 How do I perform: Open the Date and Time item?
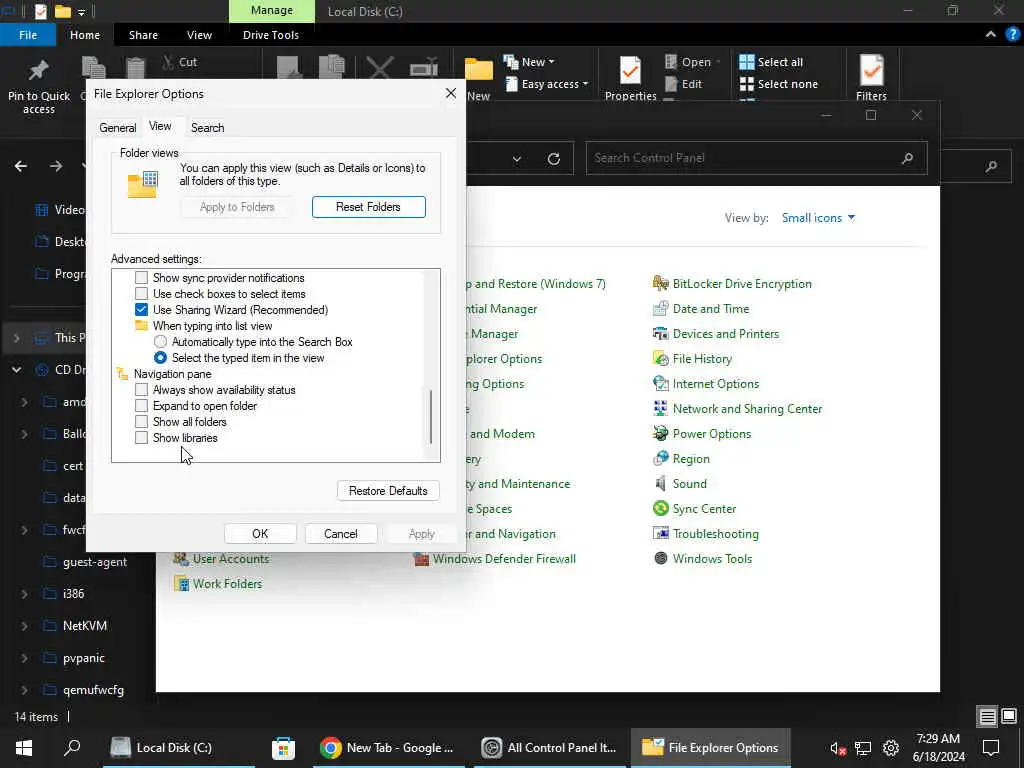tap(701, 308)
